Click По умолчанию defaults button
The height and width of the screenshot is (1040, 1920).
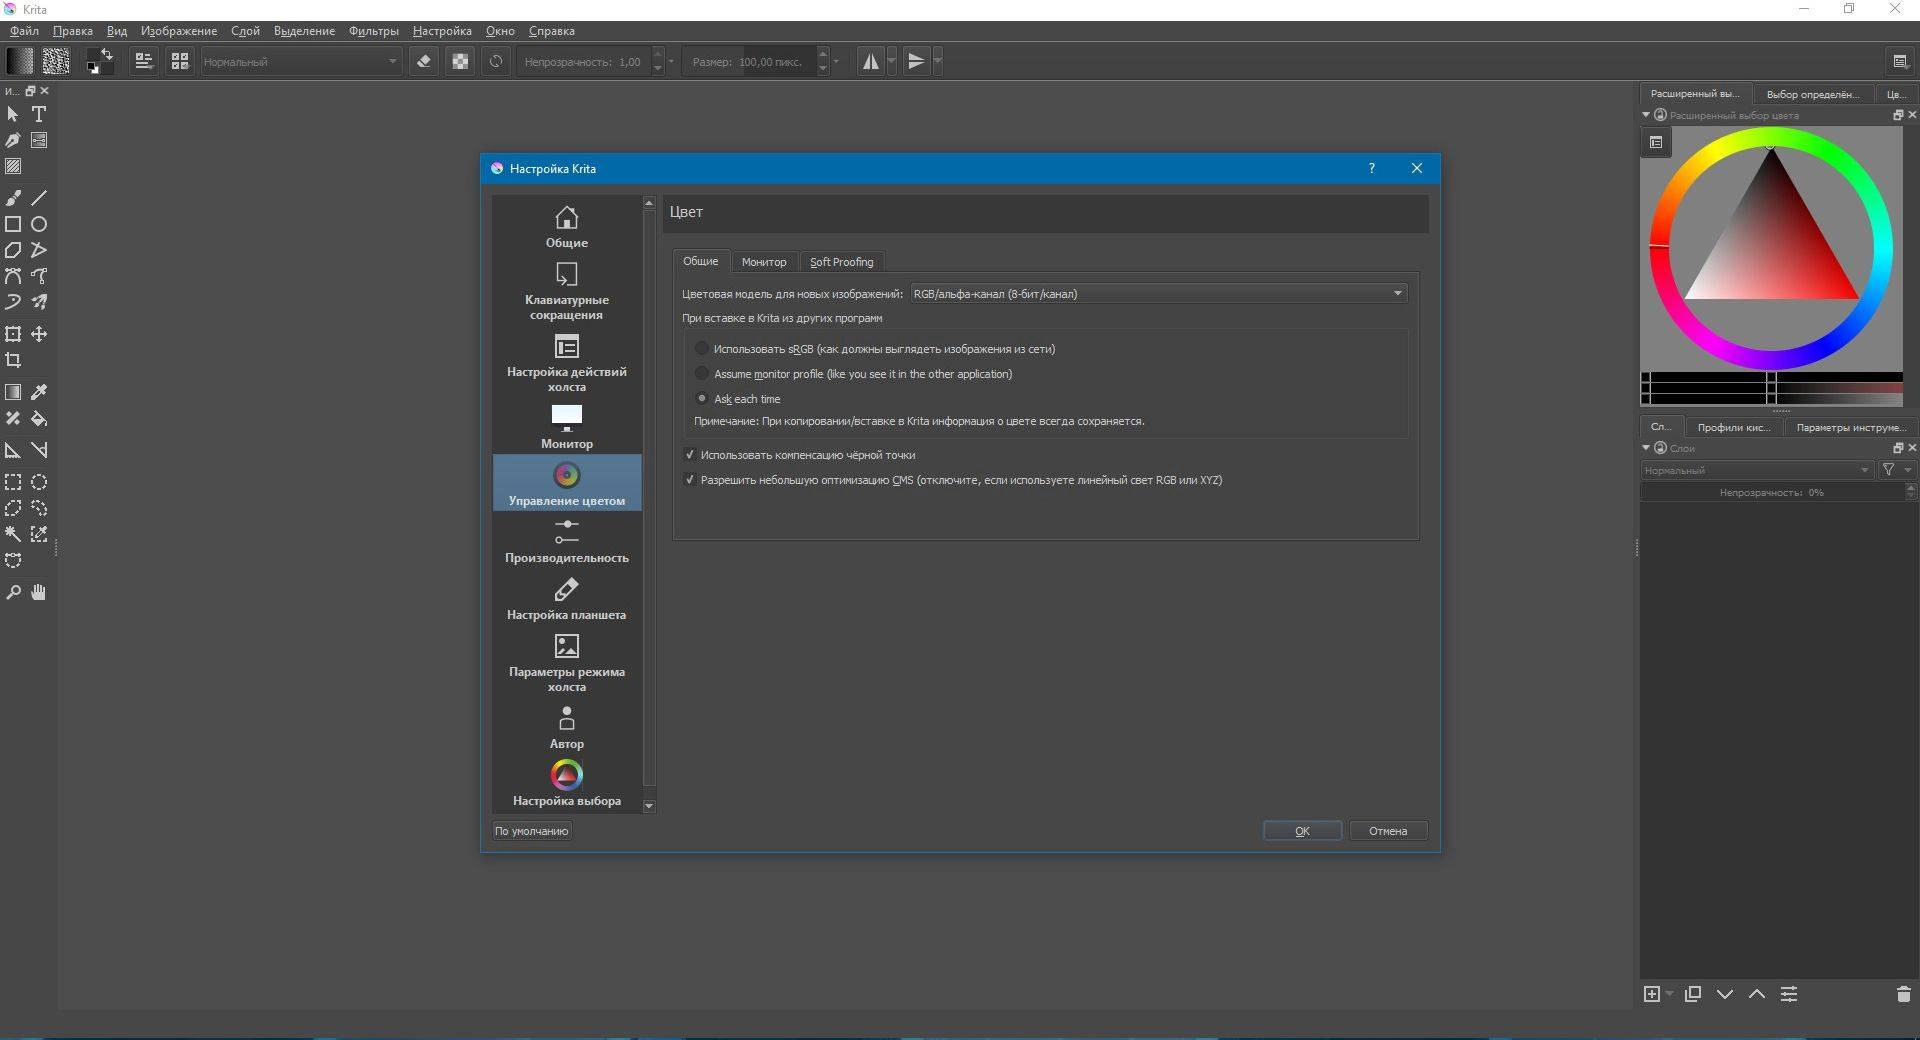point(531,831)
